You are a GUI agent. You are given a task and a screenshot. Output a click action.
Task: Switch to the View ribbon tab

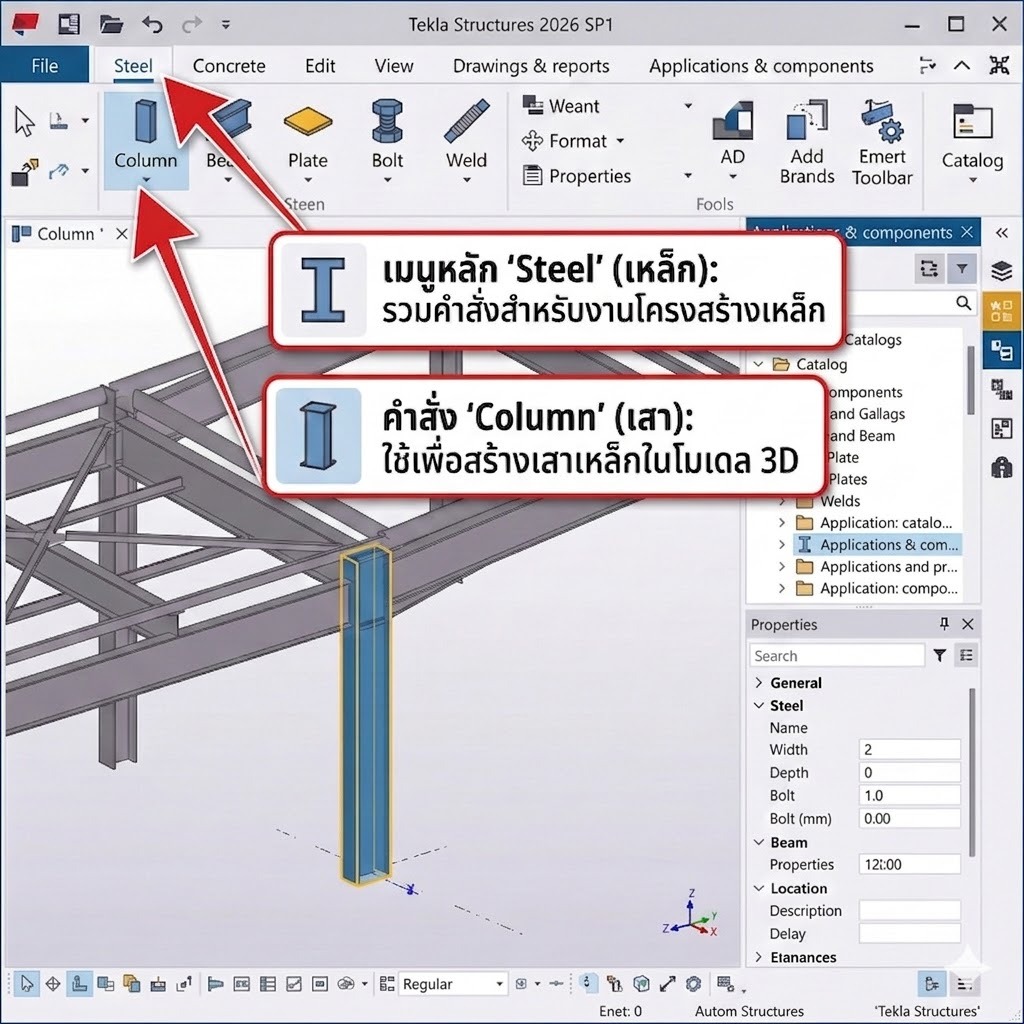(394, 66)
